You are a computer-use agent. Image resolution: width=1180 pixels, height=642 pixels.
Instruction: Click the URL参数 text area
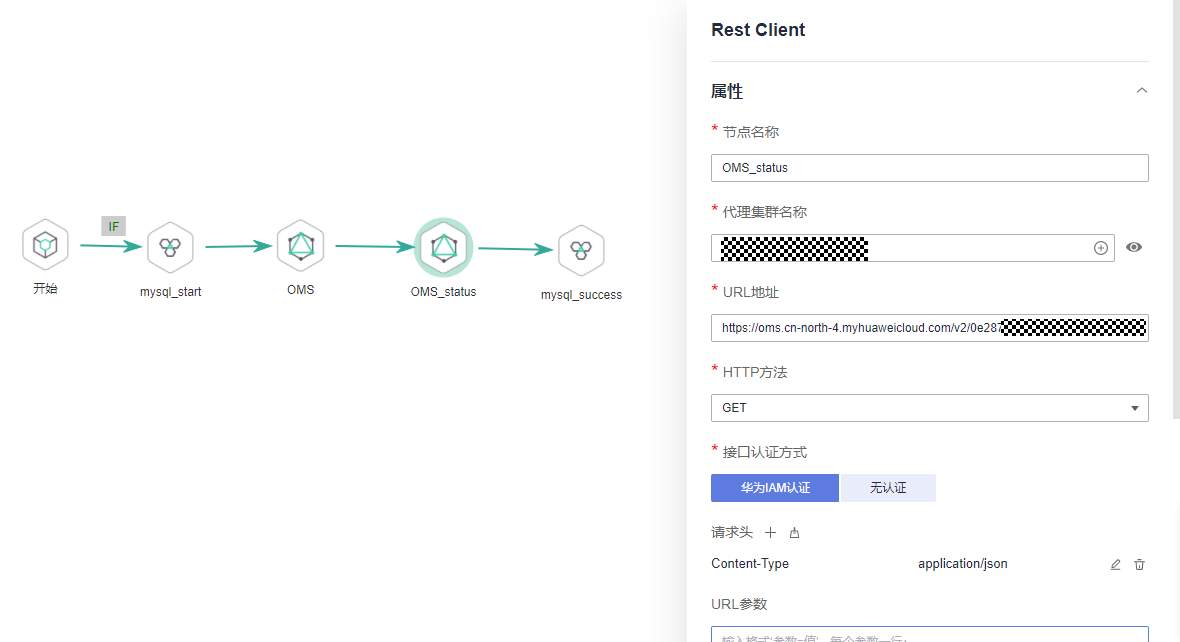coord(929,634)
